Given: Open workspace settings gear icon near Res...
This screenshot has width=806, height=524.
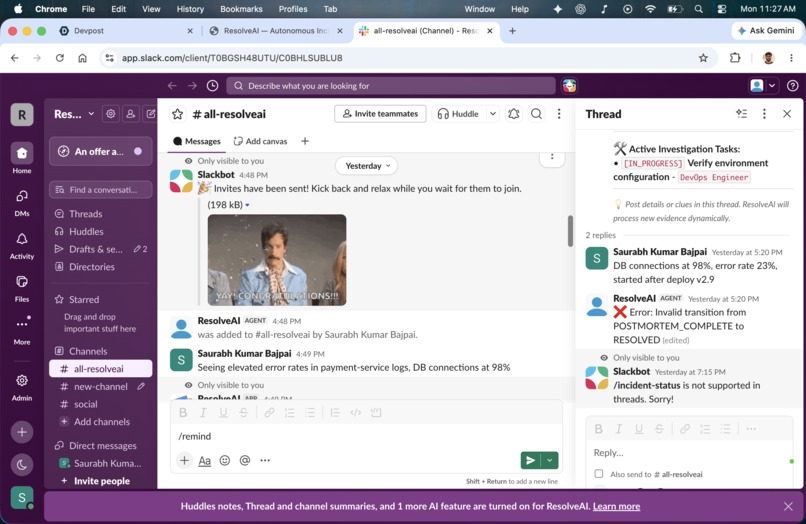Looking at the screenshot, I should (x=111, y=114).
